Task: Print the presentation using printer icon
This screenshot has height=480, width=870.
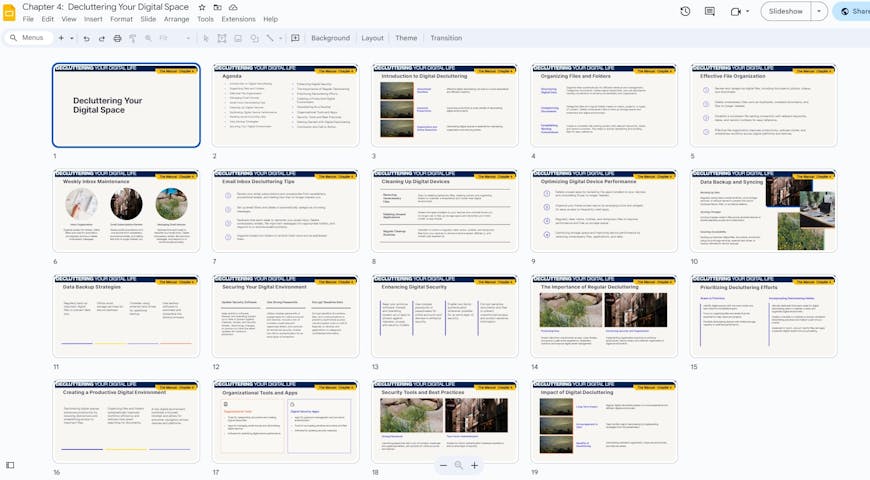Action: click(118, 38)
